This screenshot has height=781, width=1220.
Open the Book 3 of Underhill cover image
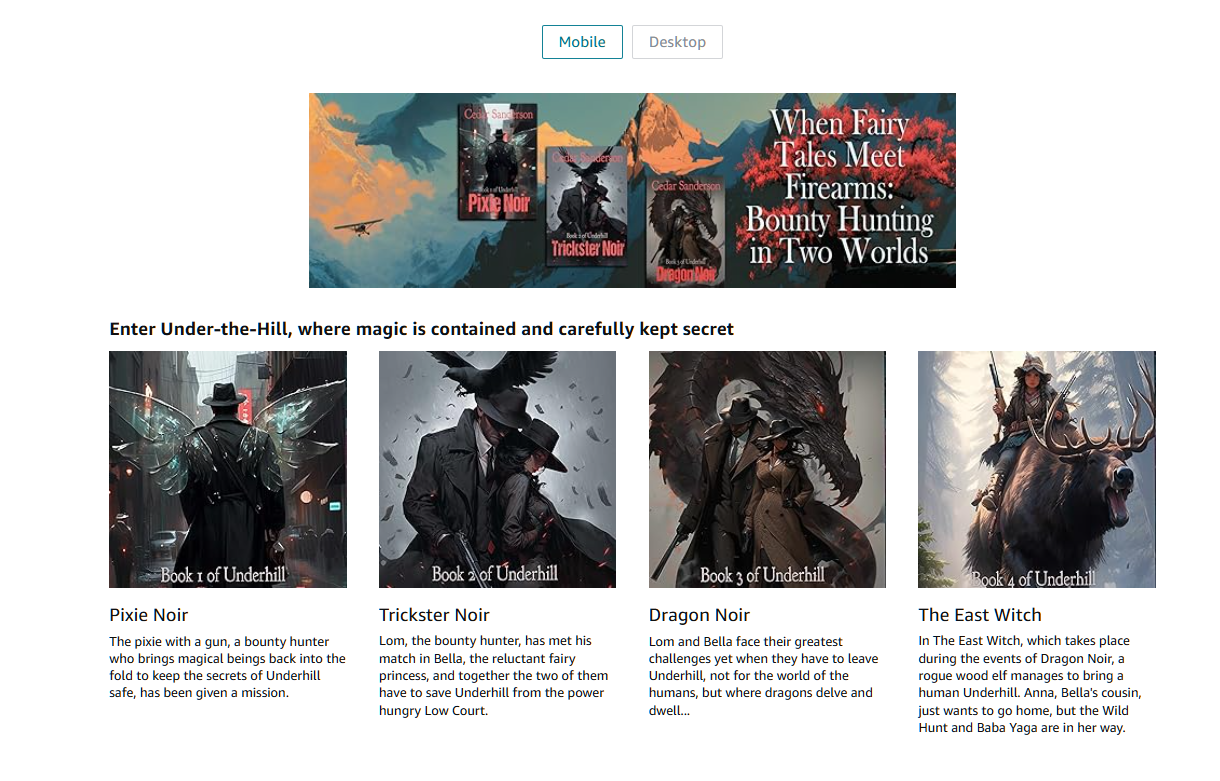tap(767, 469)
